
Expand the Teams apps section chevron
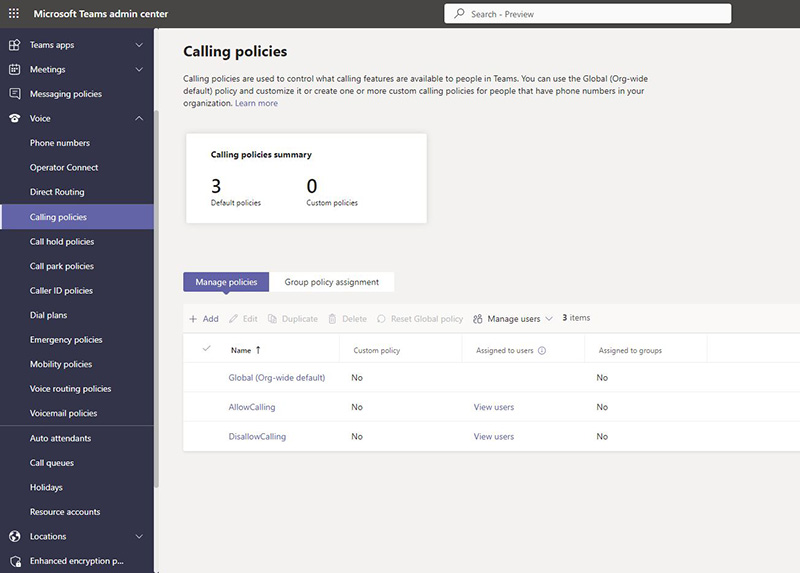pyautogui.click(x=139, y=45)
